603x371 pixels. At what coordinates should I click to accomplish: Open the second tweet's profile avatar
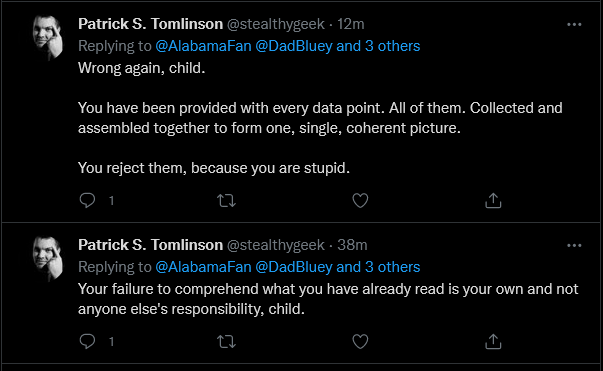coord(48,258)
